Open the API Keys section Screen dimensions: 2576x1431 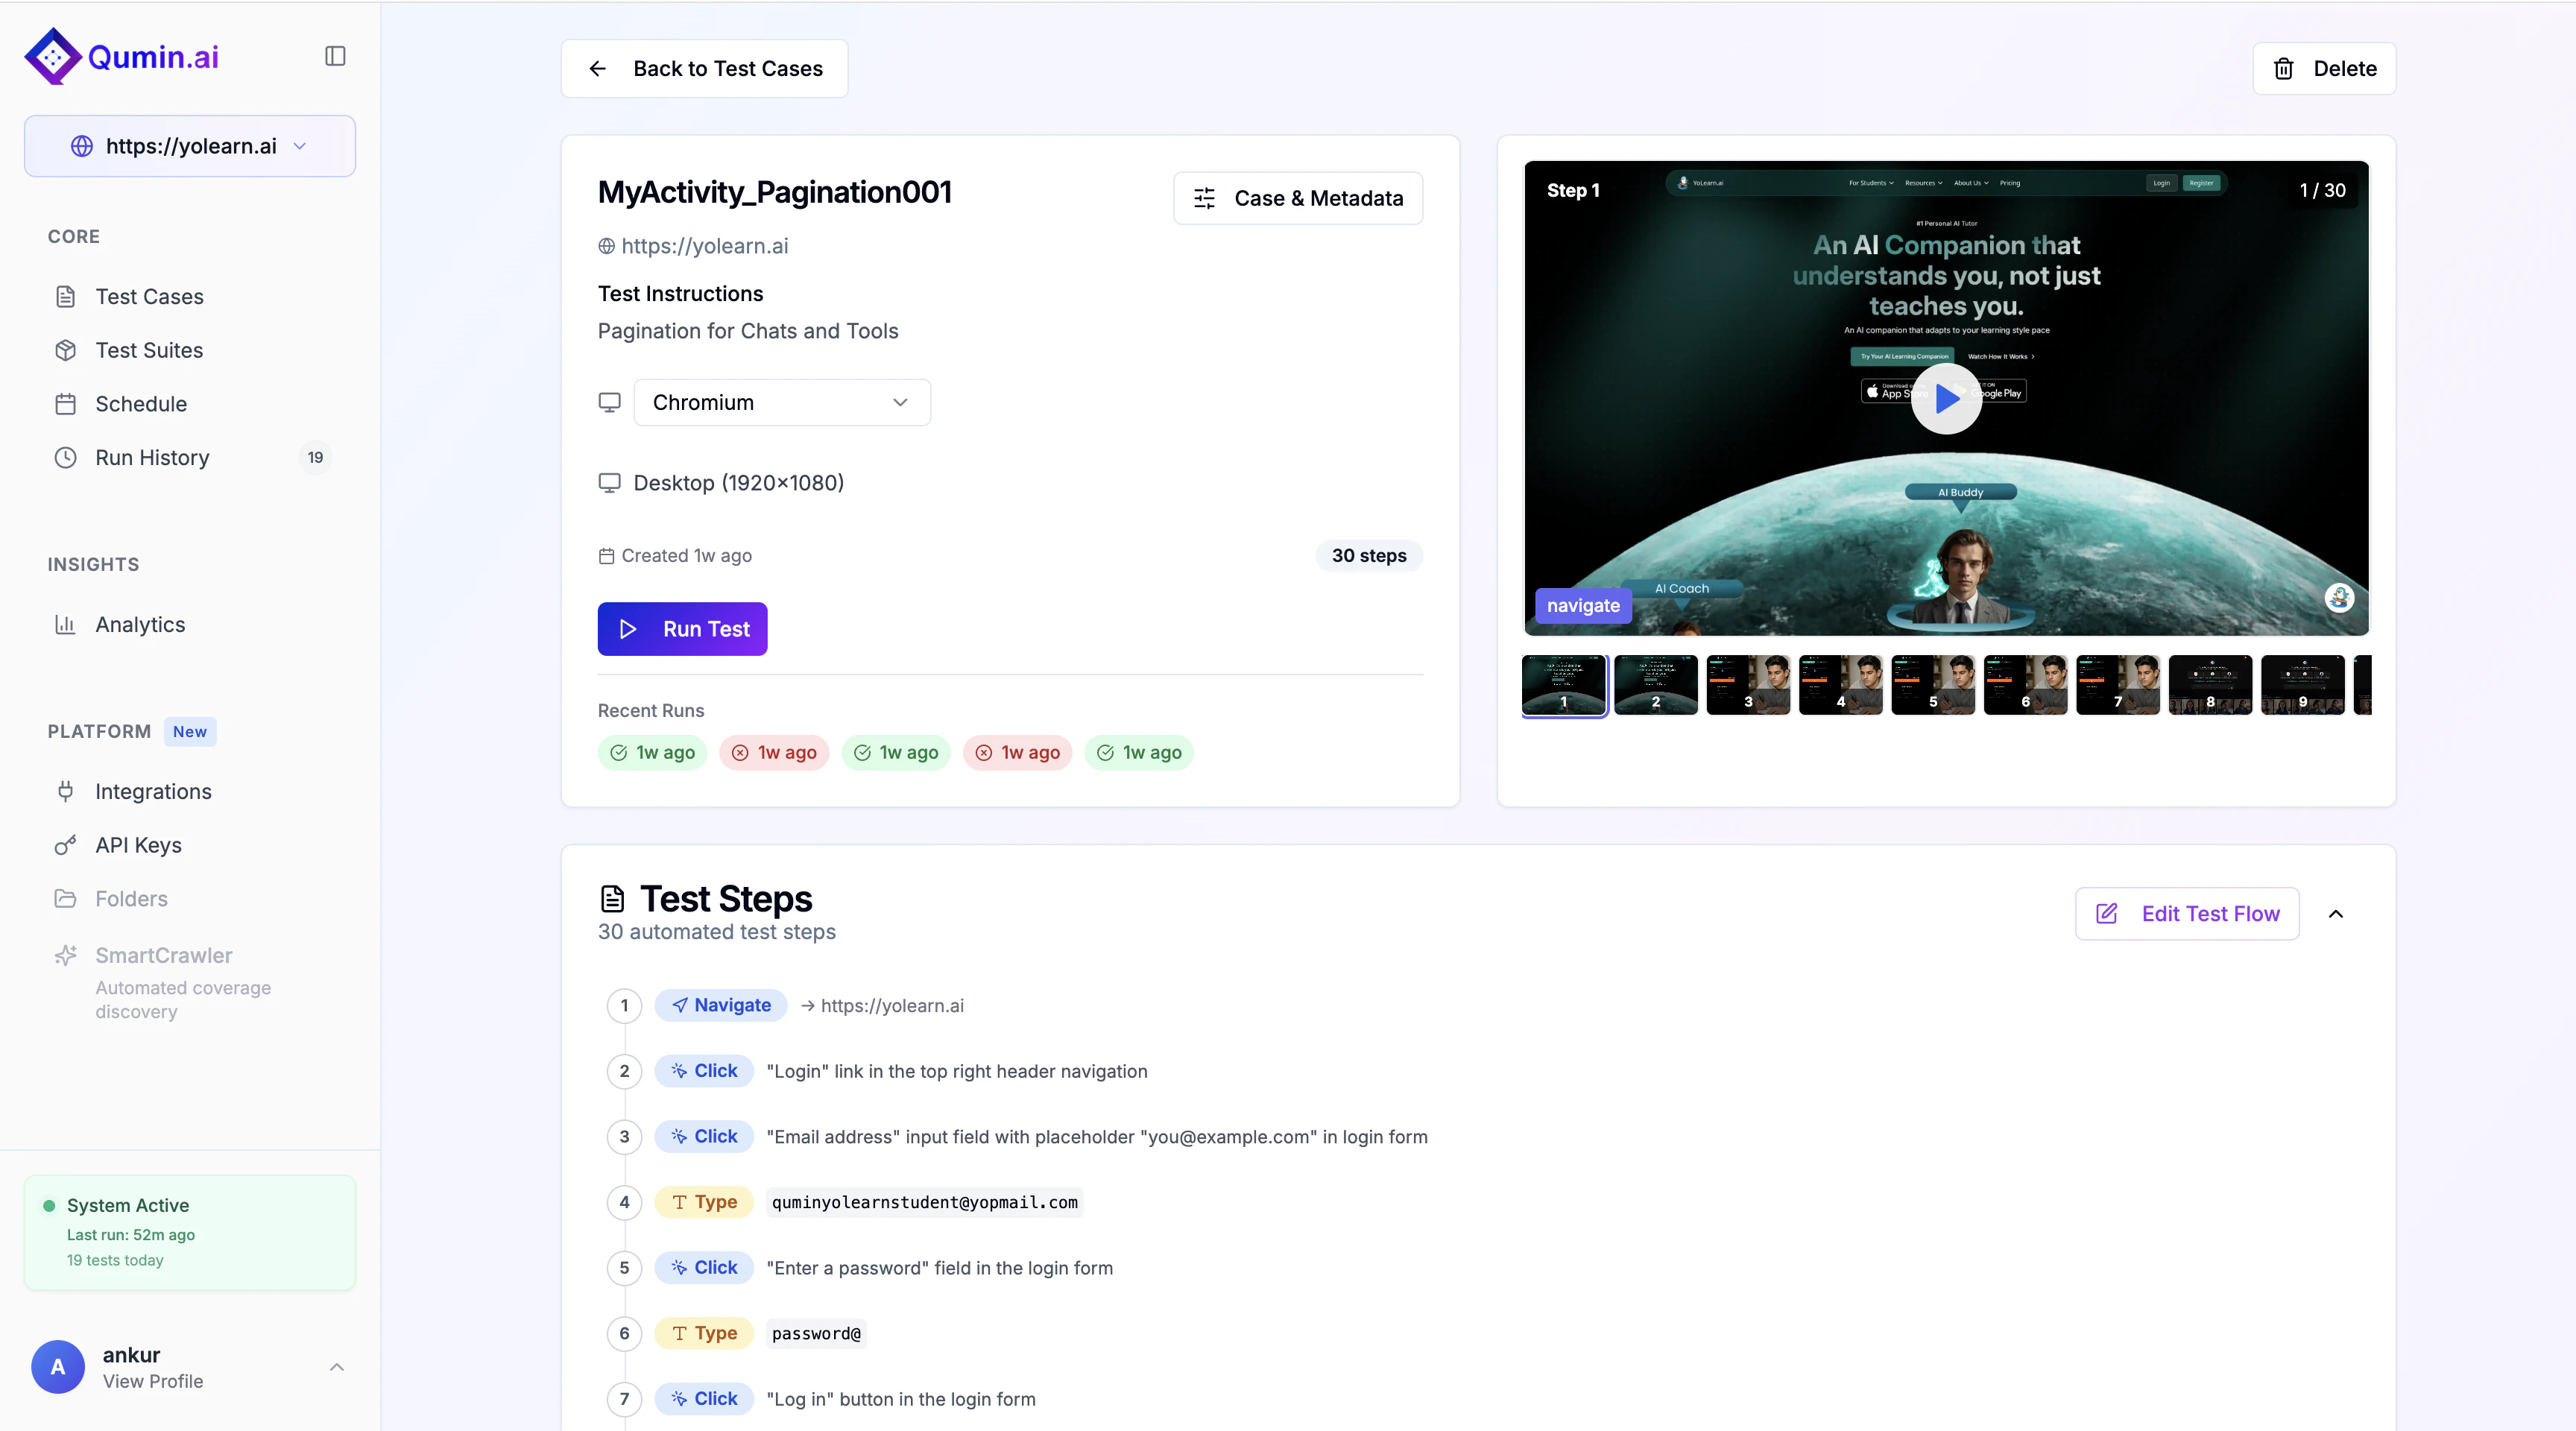(x=138, y=844)
